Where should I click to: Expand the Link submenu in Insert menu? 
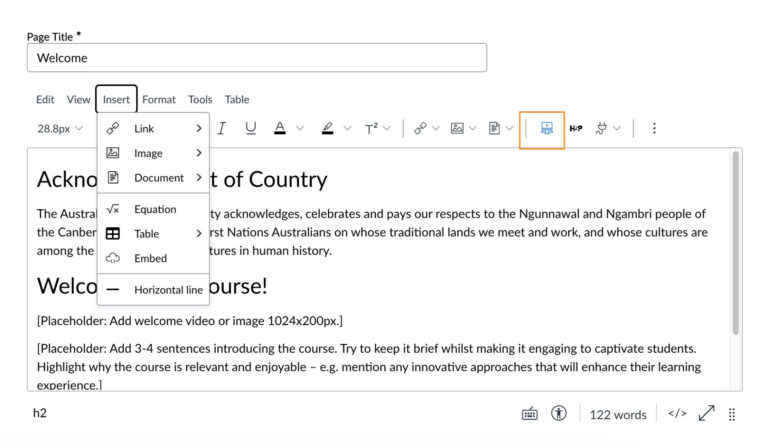point(154,129)
